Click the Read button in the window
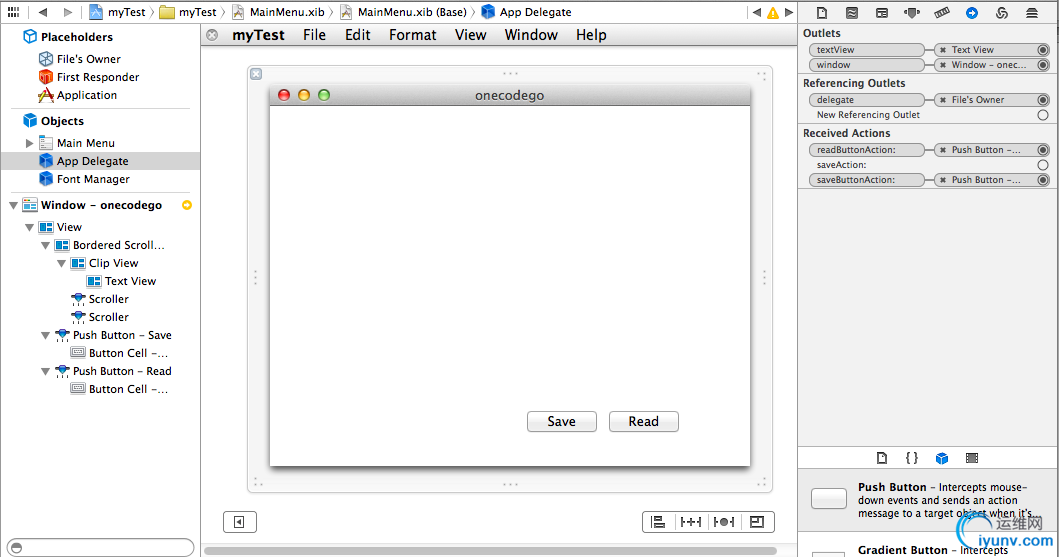 pos(644,421)
